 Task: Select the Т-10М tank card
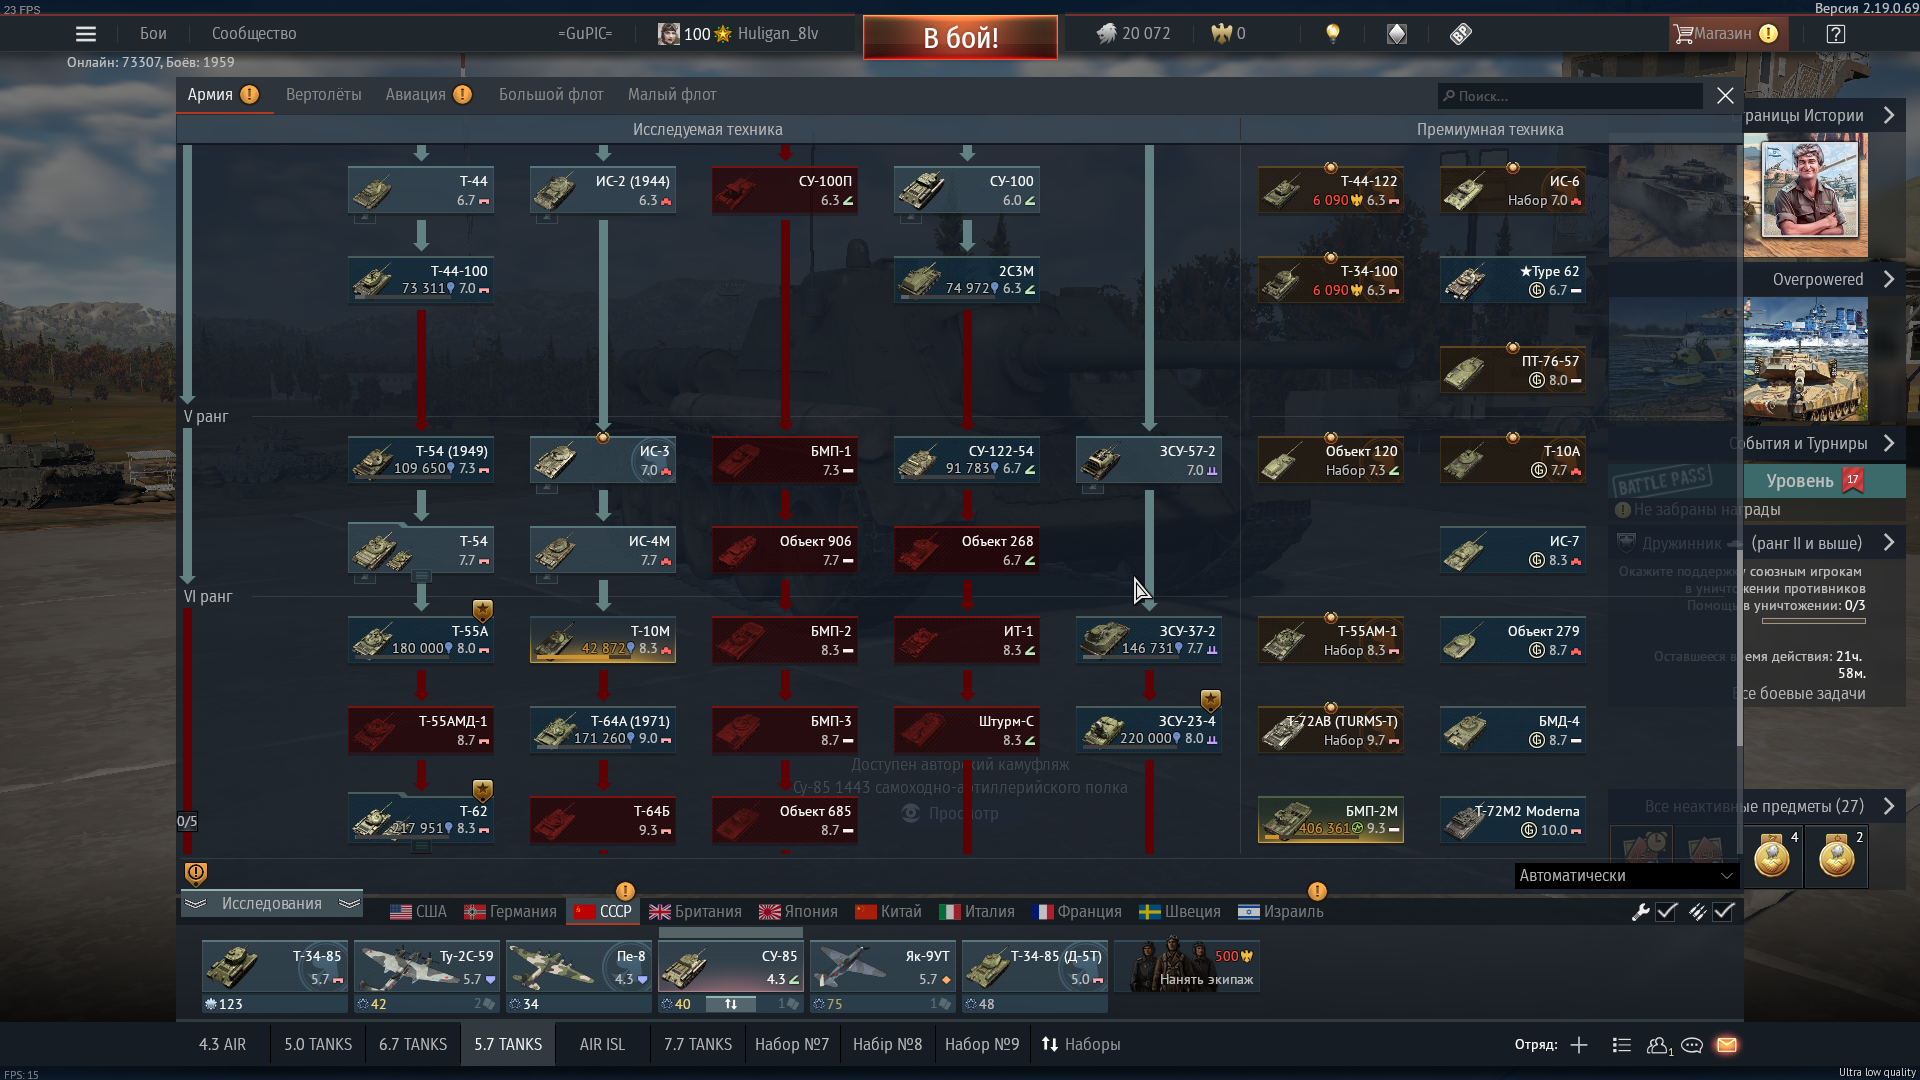(603, 640)
